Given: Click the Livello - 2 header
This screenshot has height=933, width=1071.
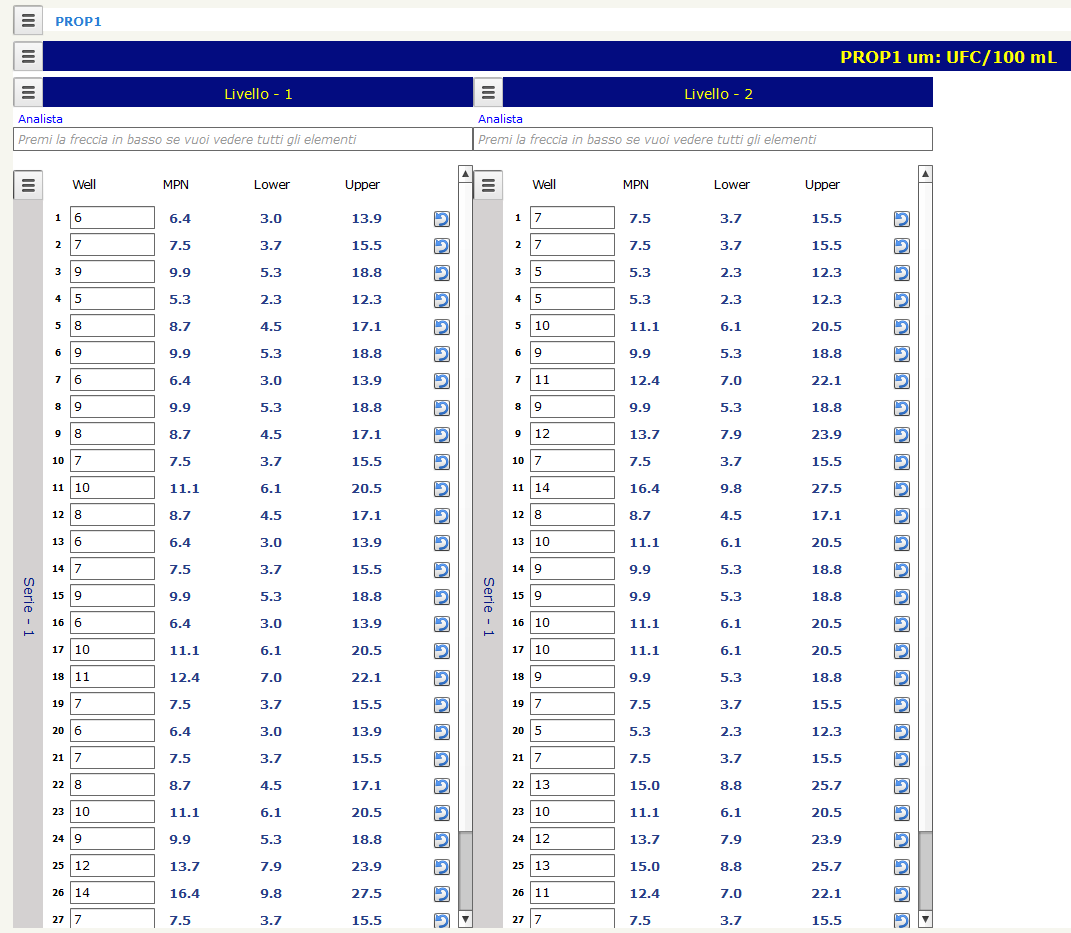Looking at the screenshot, I should coord(718,93).
